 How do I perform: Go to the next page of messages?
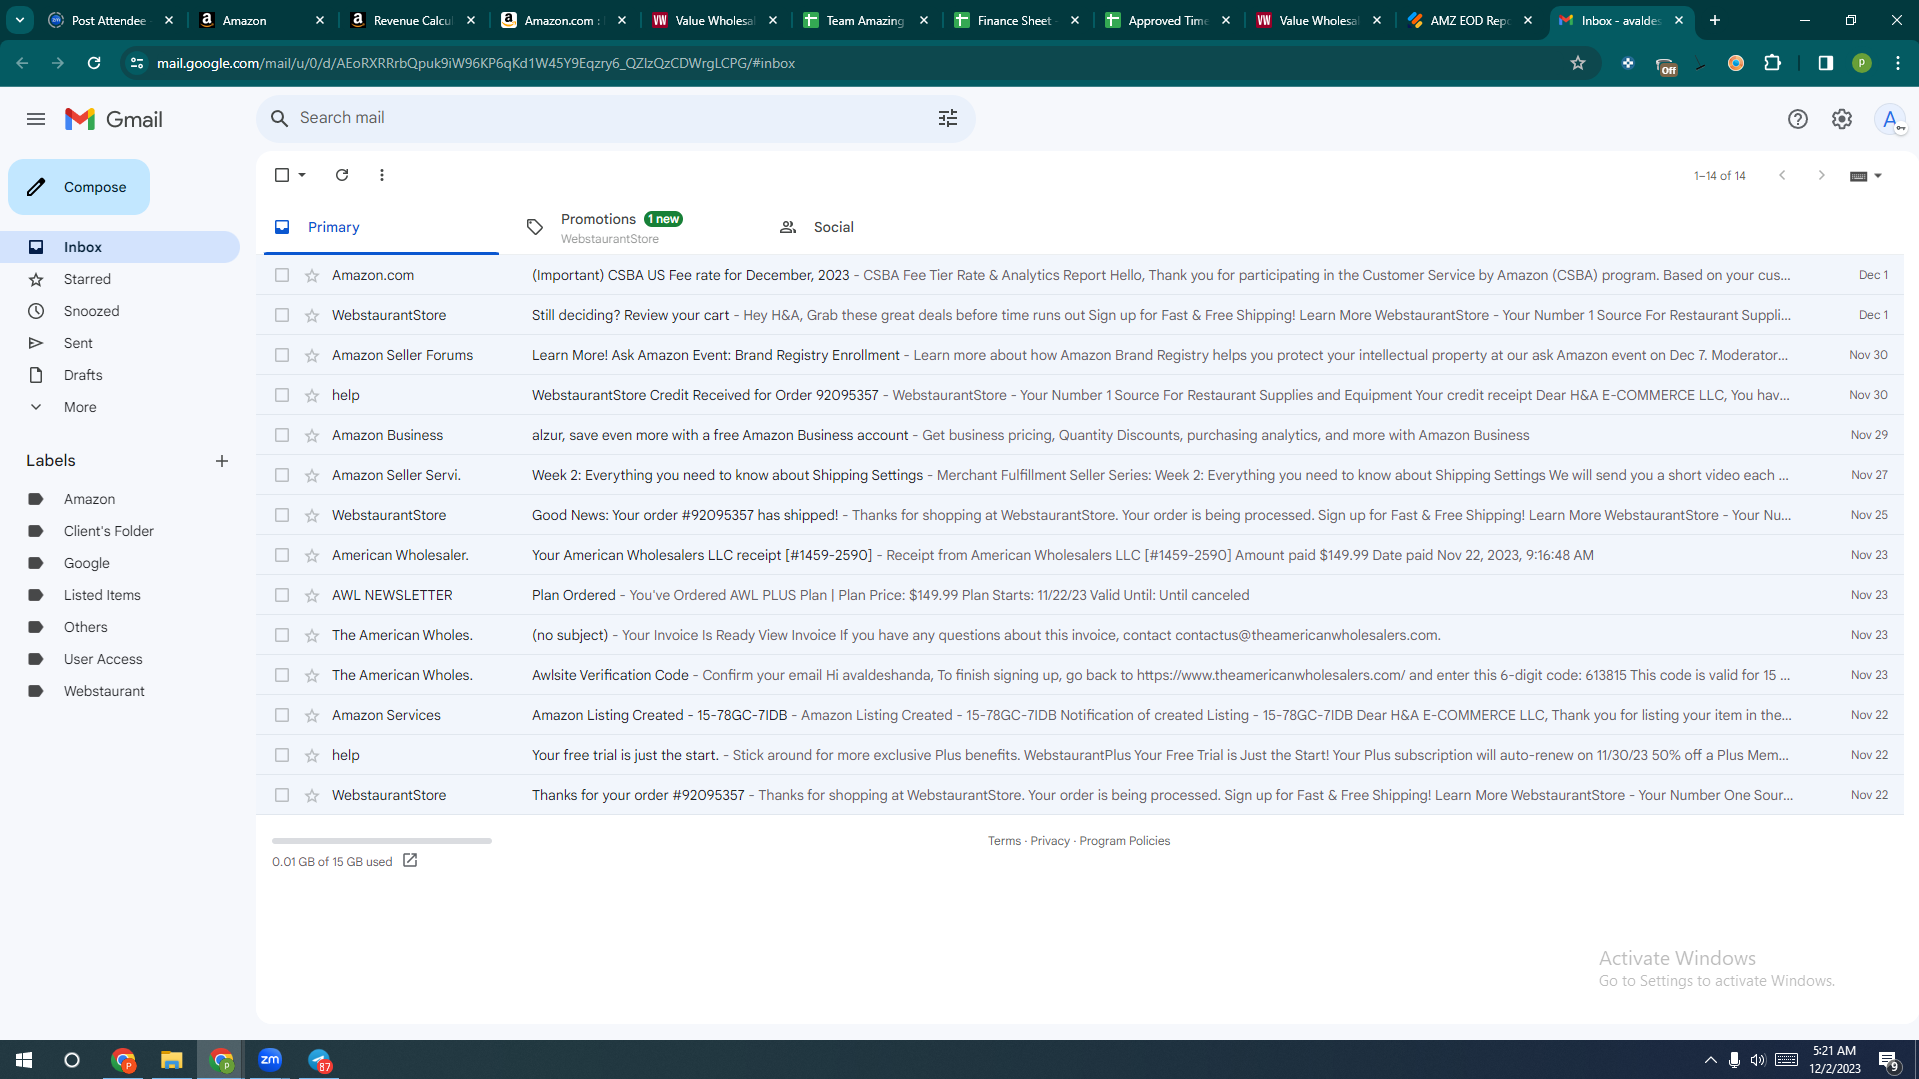tap(1822, 175)
